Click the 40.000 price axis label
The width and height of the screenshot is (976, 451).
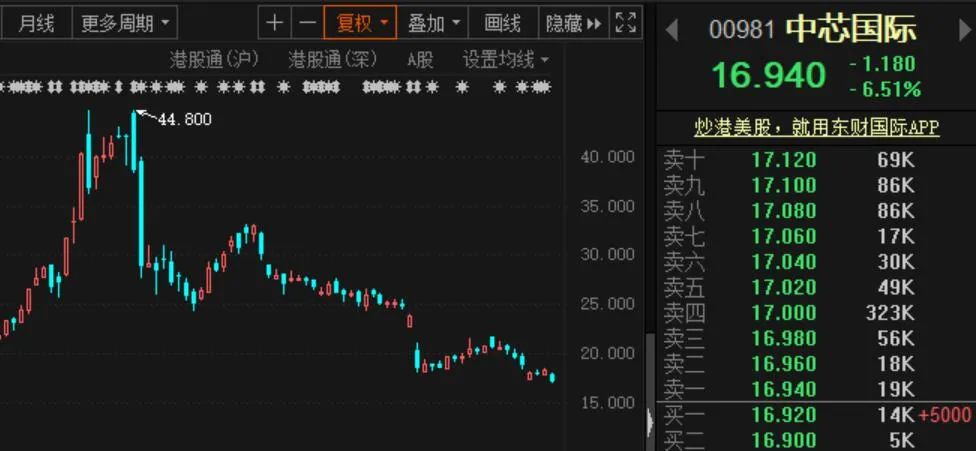click(x=608, y=157)
